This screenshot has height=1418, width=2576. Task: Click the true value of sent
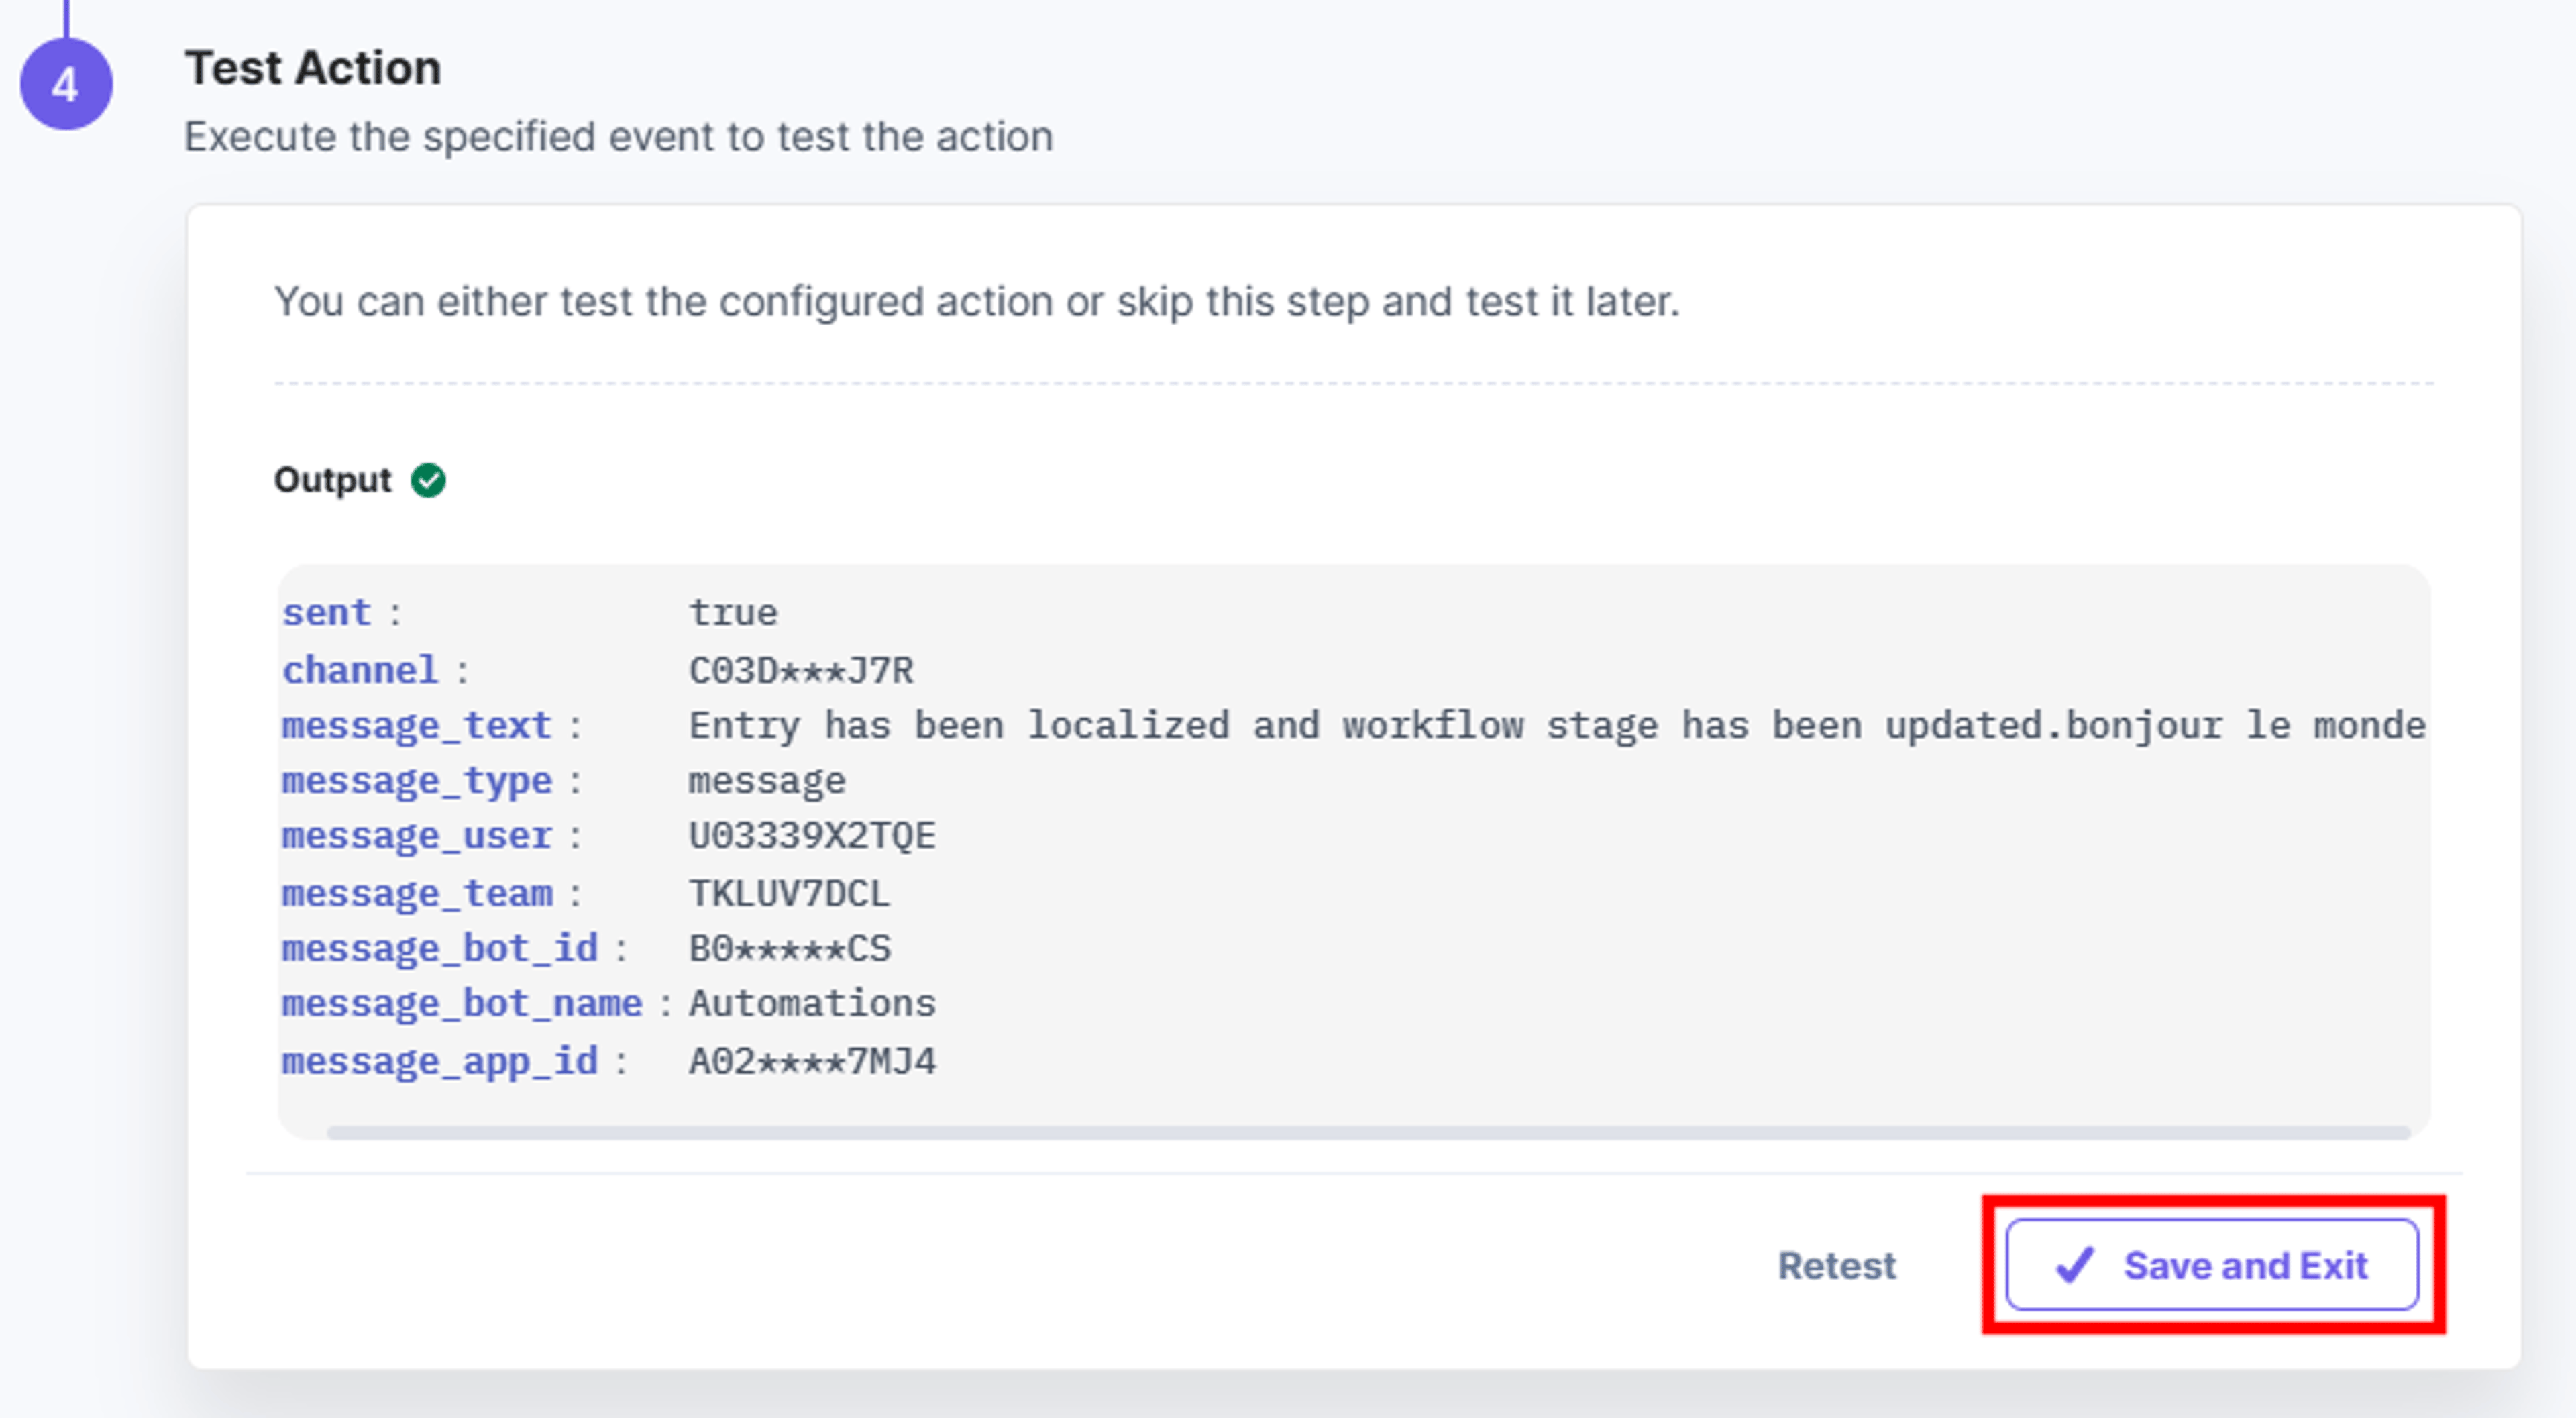pos(733,613)
